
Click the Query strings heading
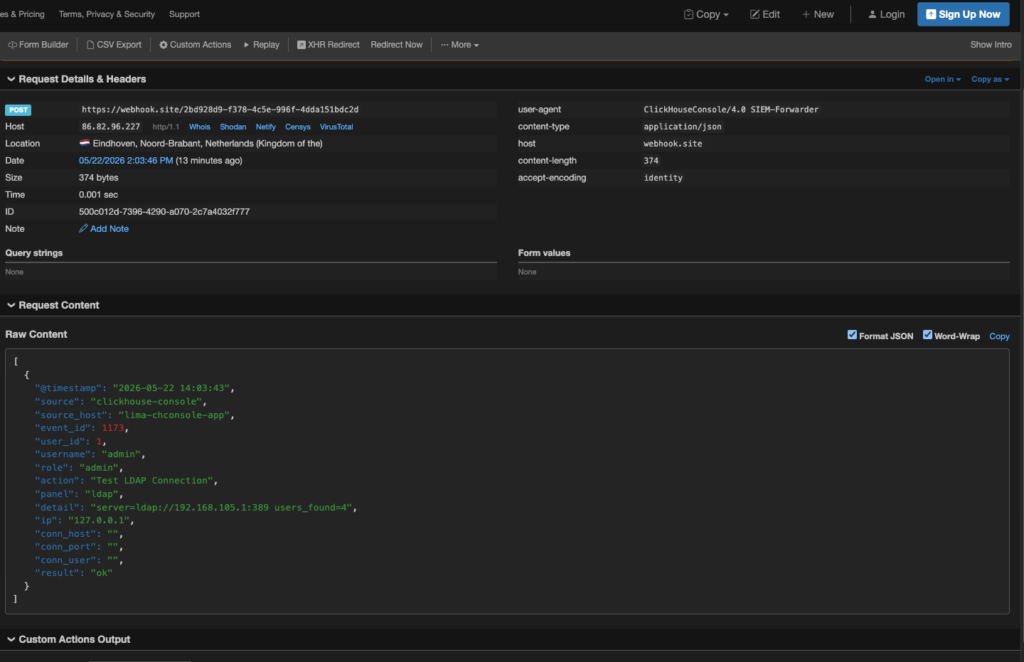tap(34, 253)
